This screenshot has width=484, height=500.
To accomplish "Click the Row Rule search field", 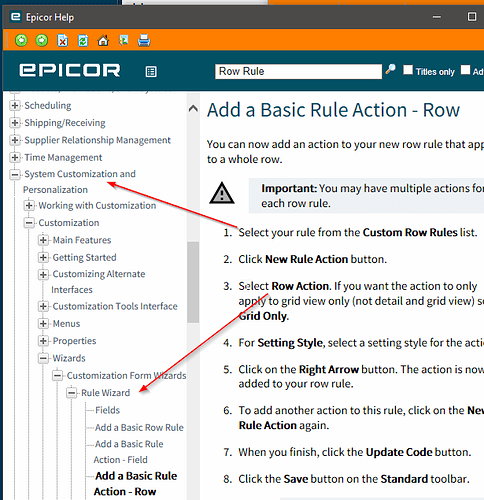I will click(298, 71).
